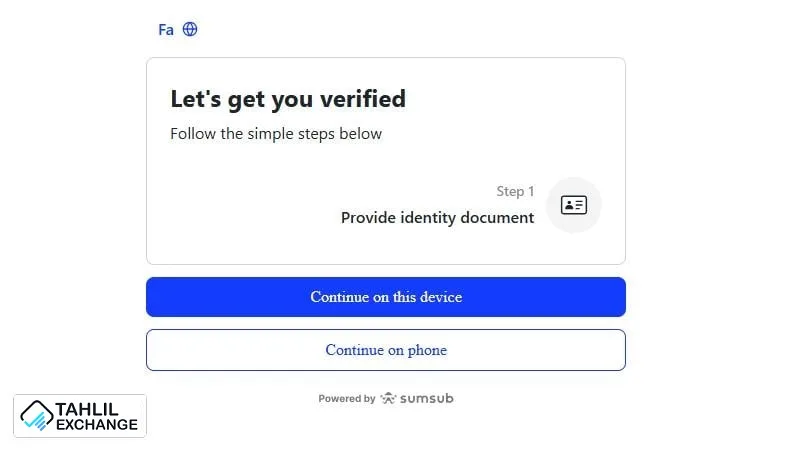Select the Step 1 label
The height and width of the screenshot is (450, 800).
point(515,191)
